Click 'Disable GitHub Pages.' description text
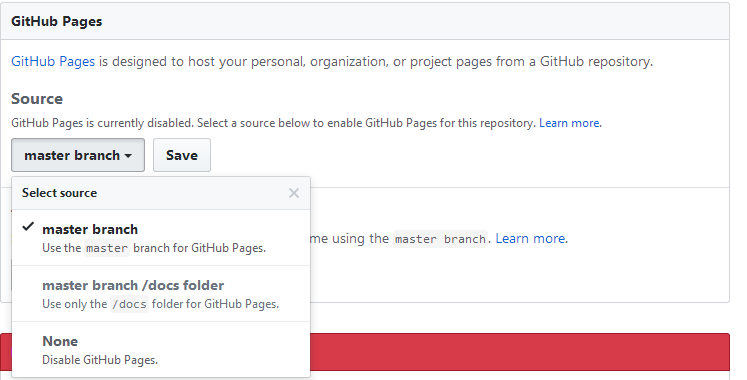Viewport: 747px width, 380px height. (100, 360)
